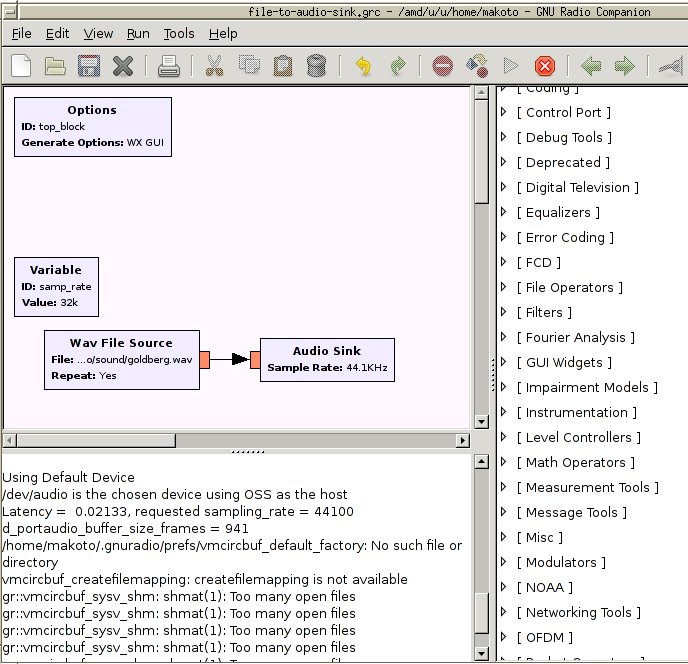The width and height of the screenshot is (688, 664).
Task: Expand the Control Port category
Action: click(x=504, y=112)
